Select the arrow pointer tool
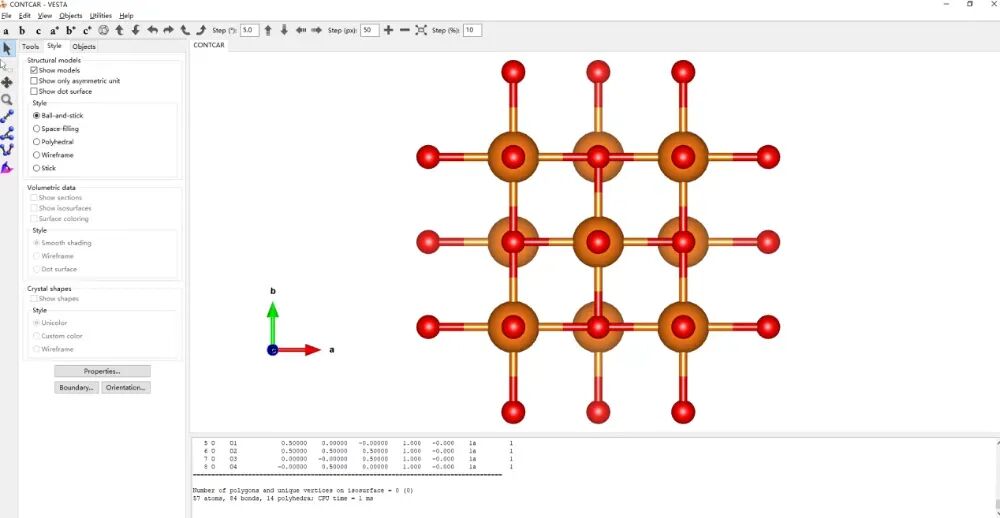 click(7, 48)
